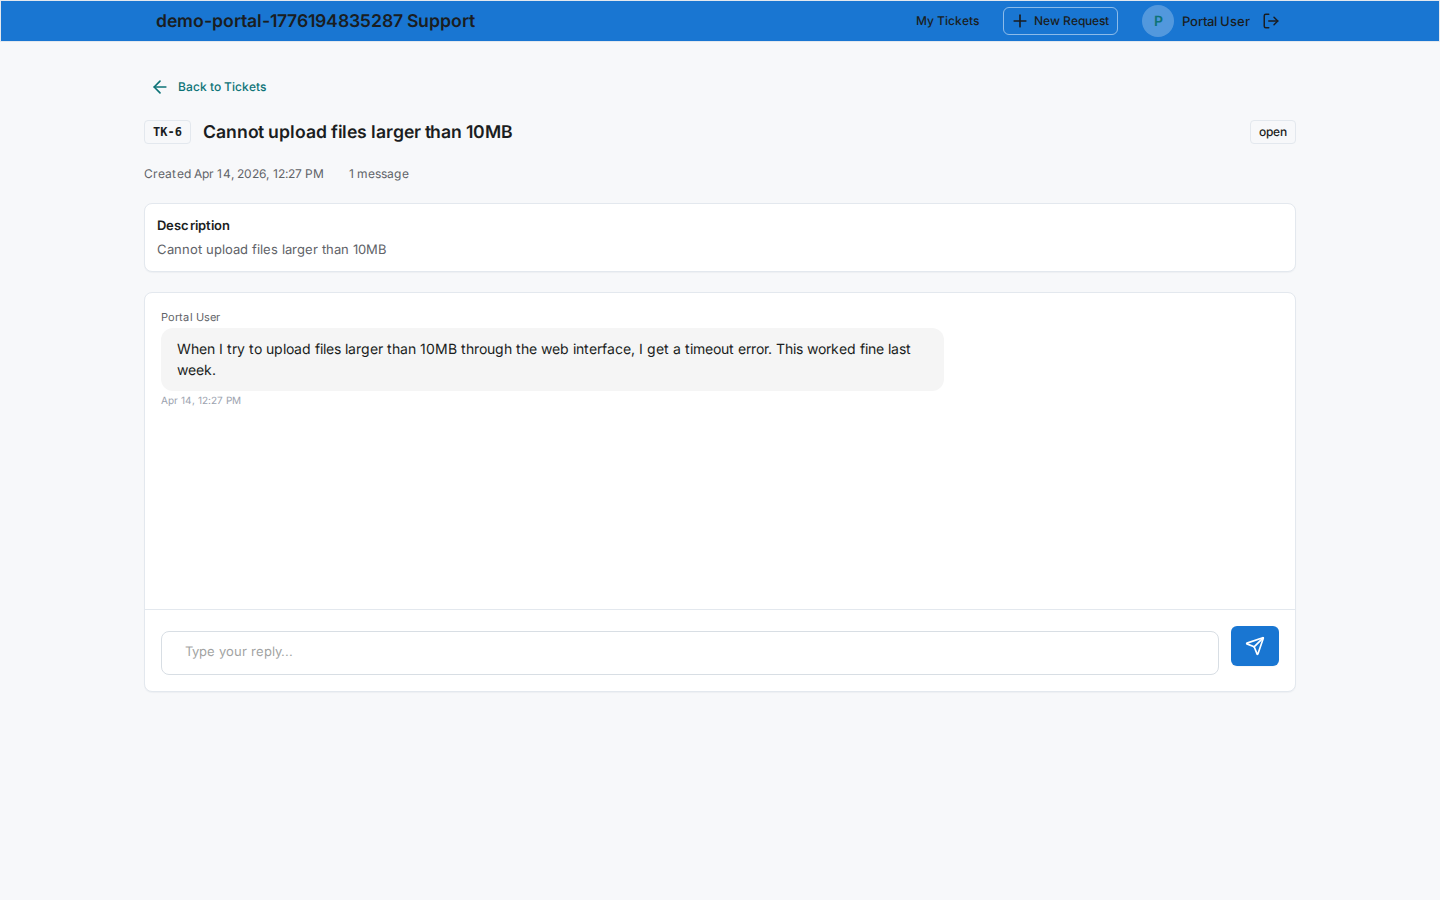Click the New Request button
Screen dimensions: 1440x900
(1060, 20)
